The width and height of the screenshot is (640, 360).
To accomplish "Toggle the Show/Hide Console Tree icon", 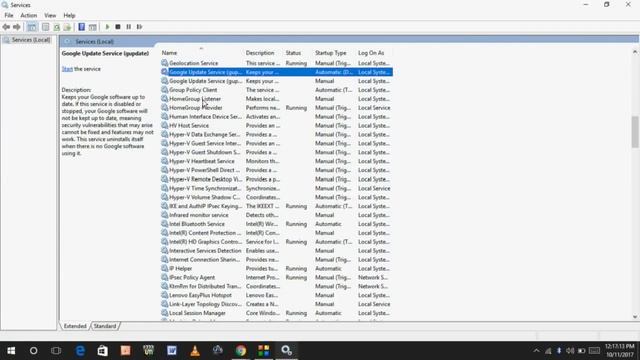I will coord(31,27).
